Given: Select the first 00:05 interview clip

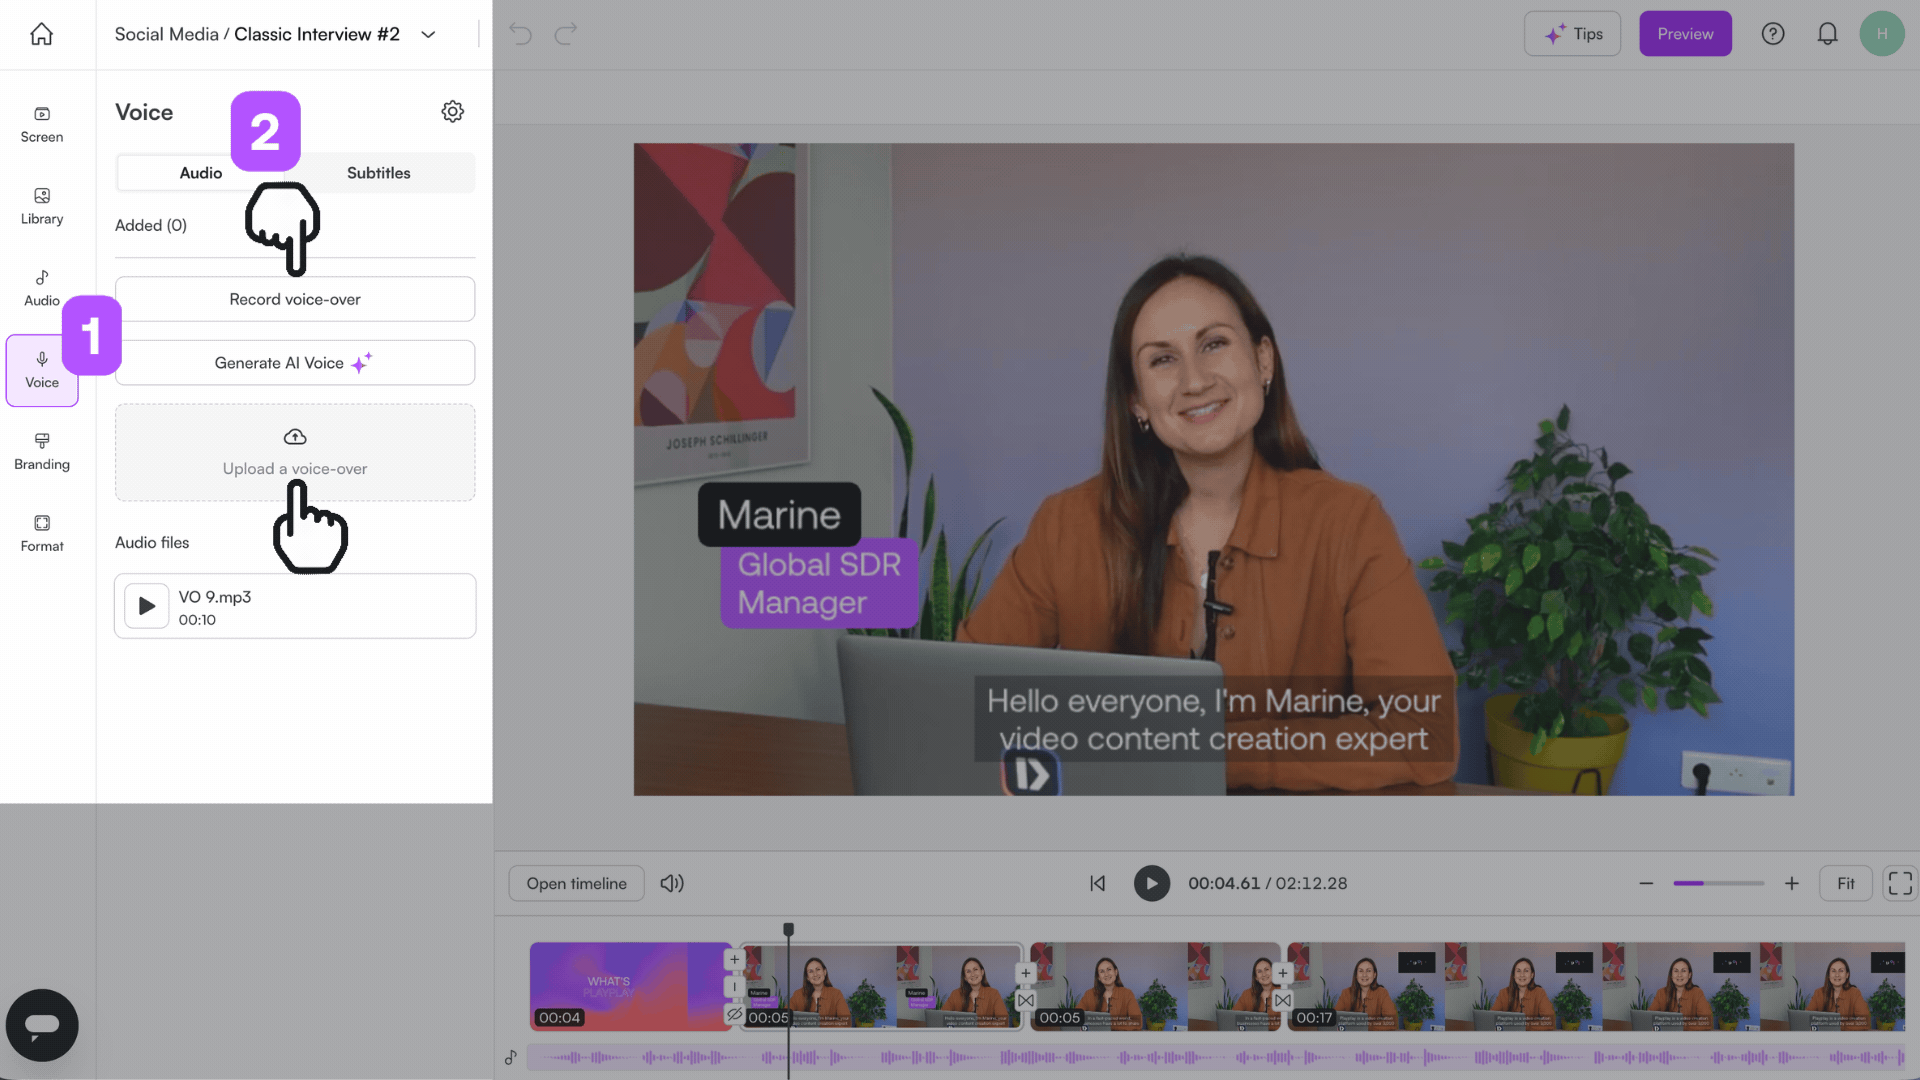Looking at the screenshot, I should 883,986.
